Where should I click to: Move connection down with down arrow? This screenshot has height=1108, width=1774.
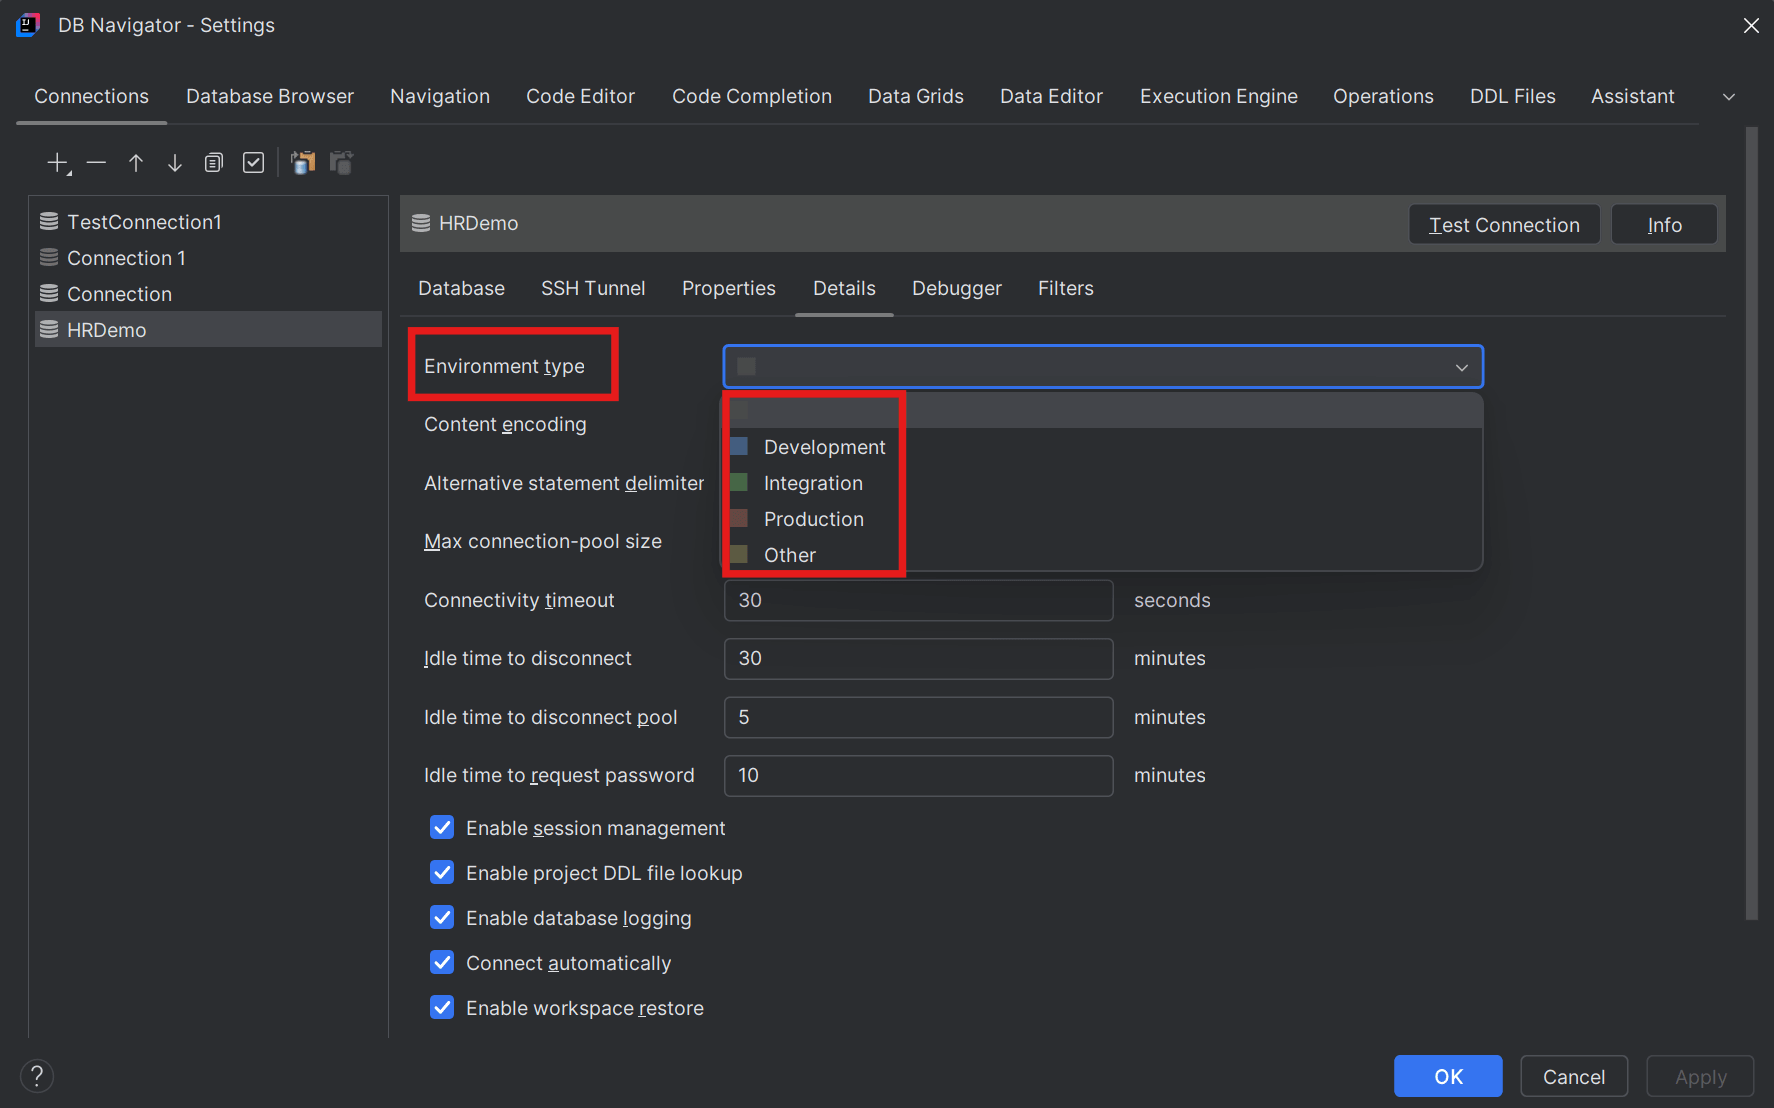tap(174, 162)
